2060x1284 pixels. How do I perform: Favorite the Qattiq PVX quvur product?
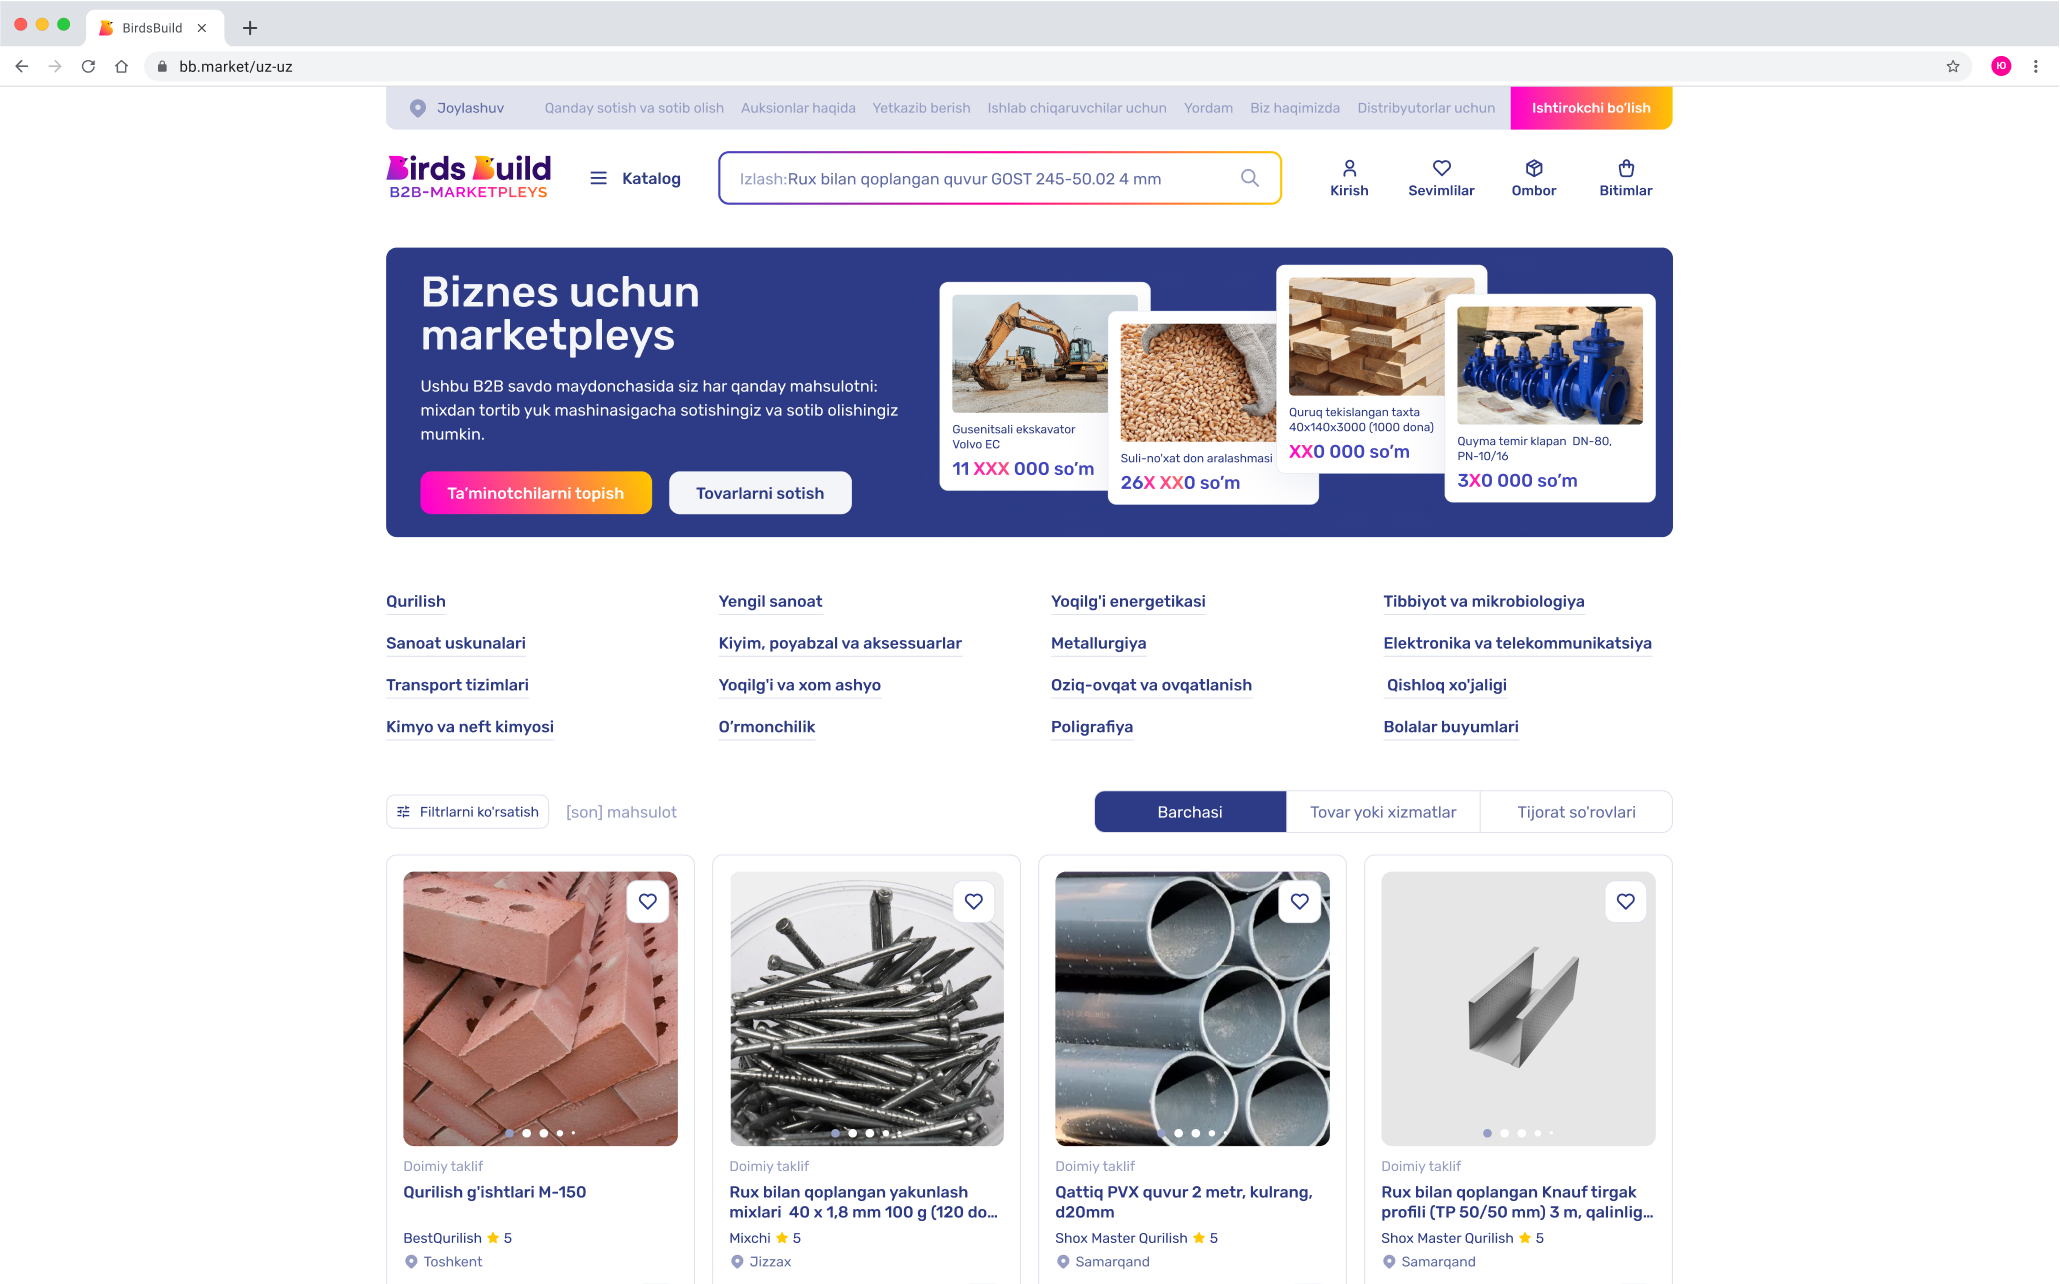pyautogui.click(x=1300, y=901)
